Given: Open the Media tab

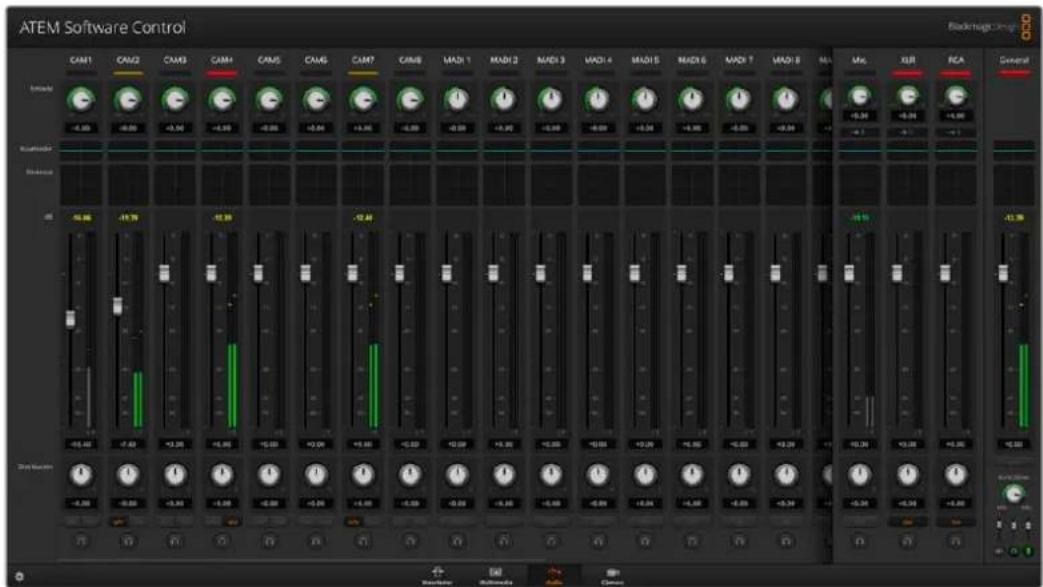Looking at the screenshot, I should coord(496,576).
